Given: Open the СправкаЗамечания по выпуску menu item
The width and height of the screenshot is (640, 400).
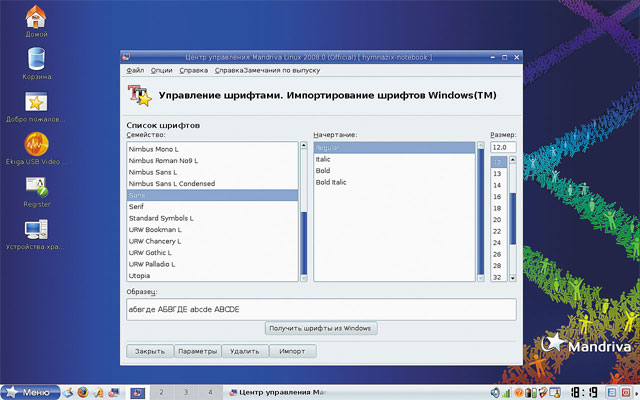Looking at the screenshot, I should [267, 70].
